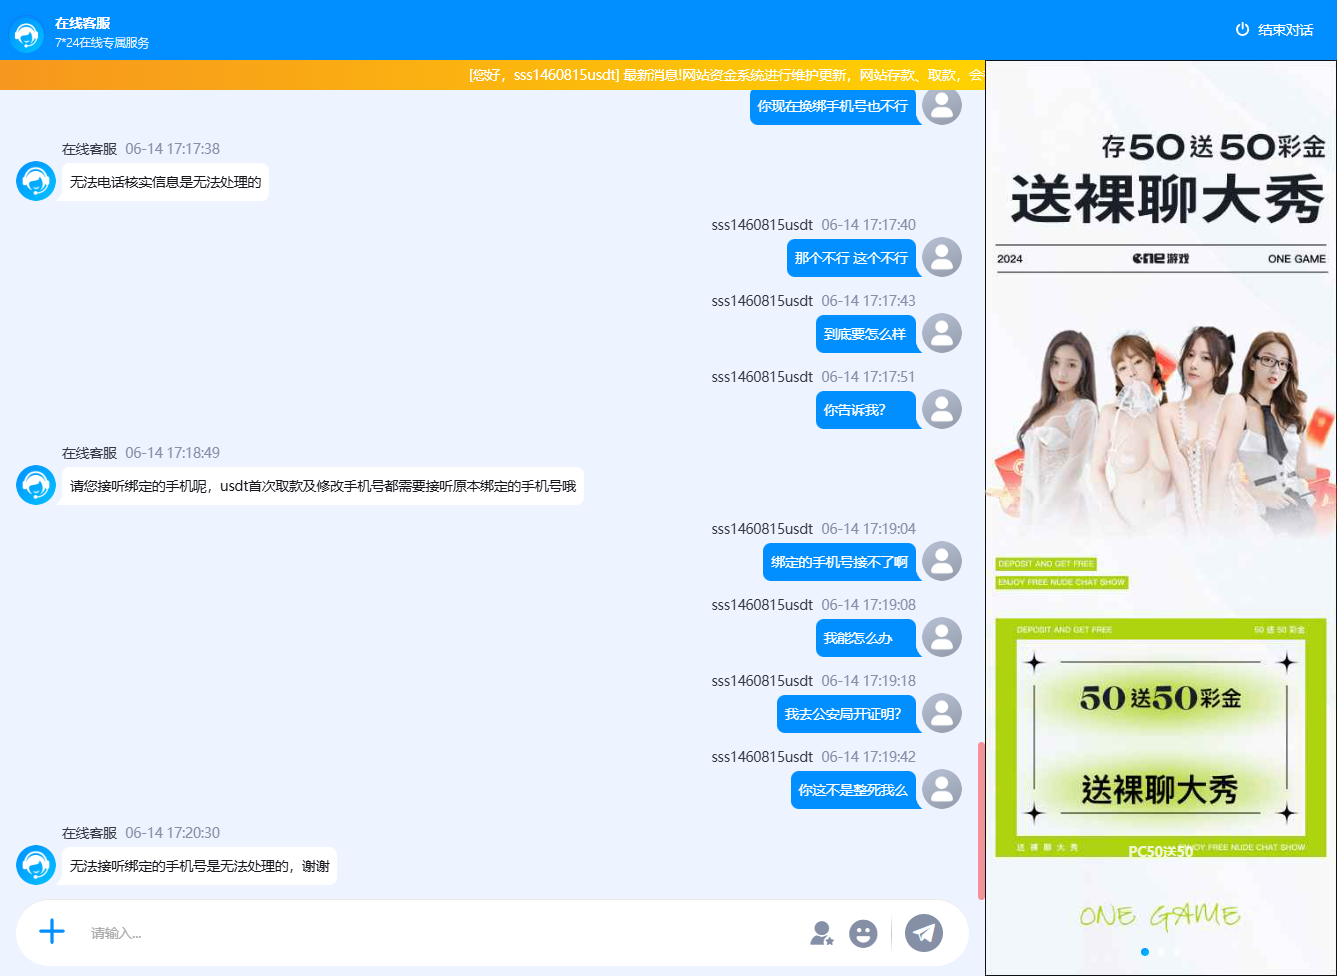Click agent avatar next to 17:18:49 message

click(36, 485)
